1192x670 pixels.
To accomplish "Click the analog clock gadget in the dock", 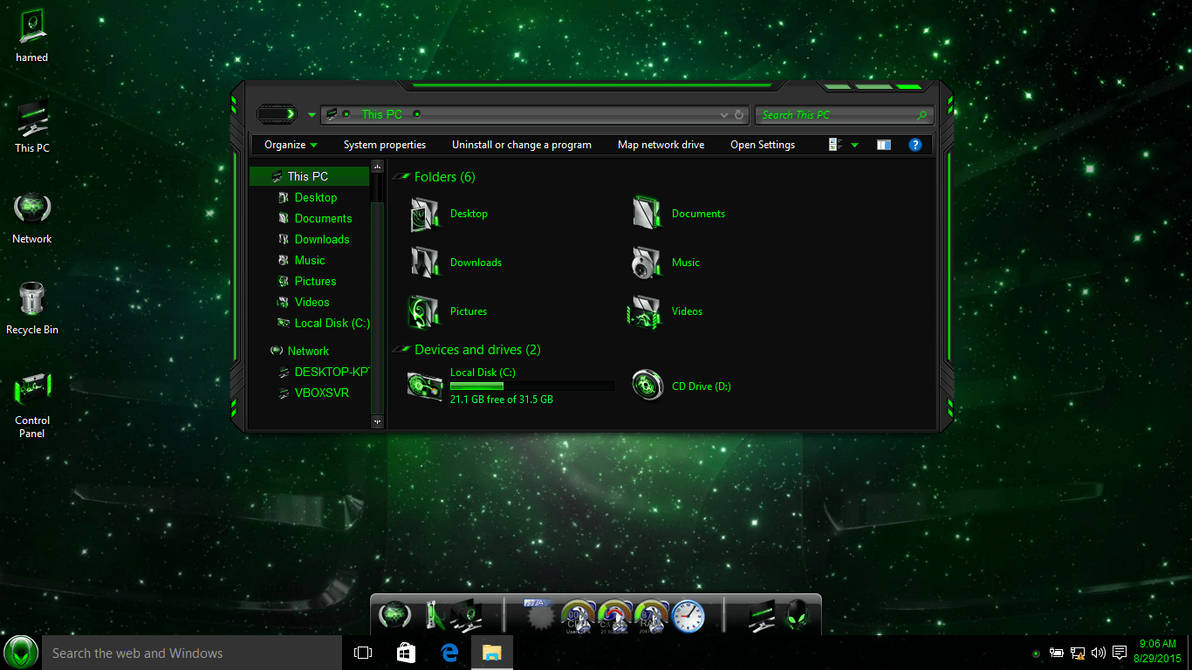I will tap(687, 616).
